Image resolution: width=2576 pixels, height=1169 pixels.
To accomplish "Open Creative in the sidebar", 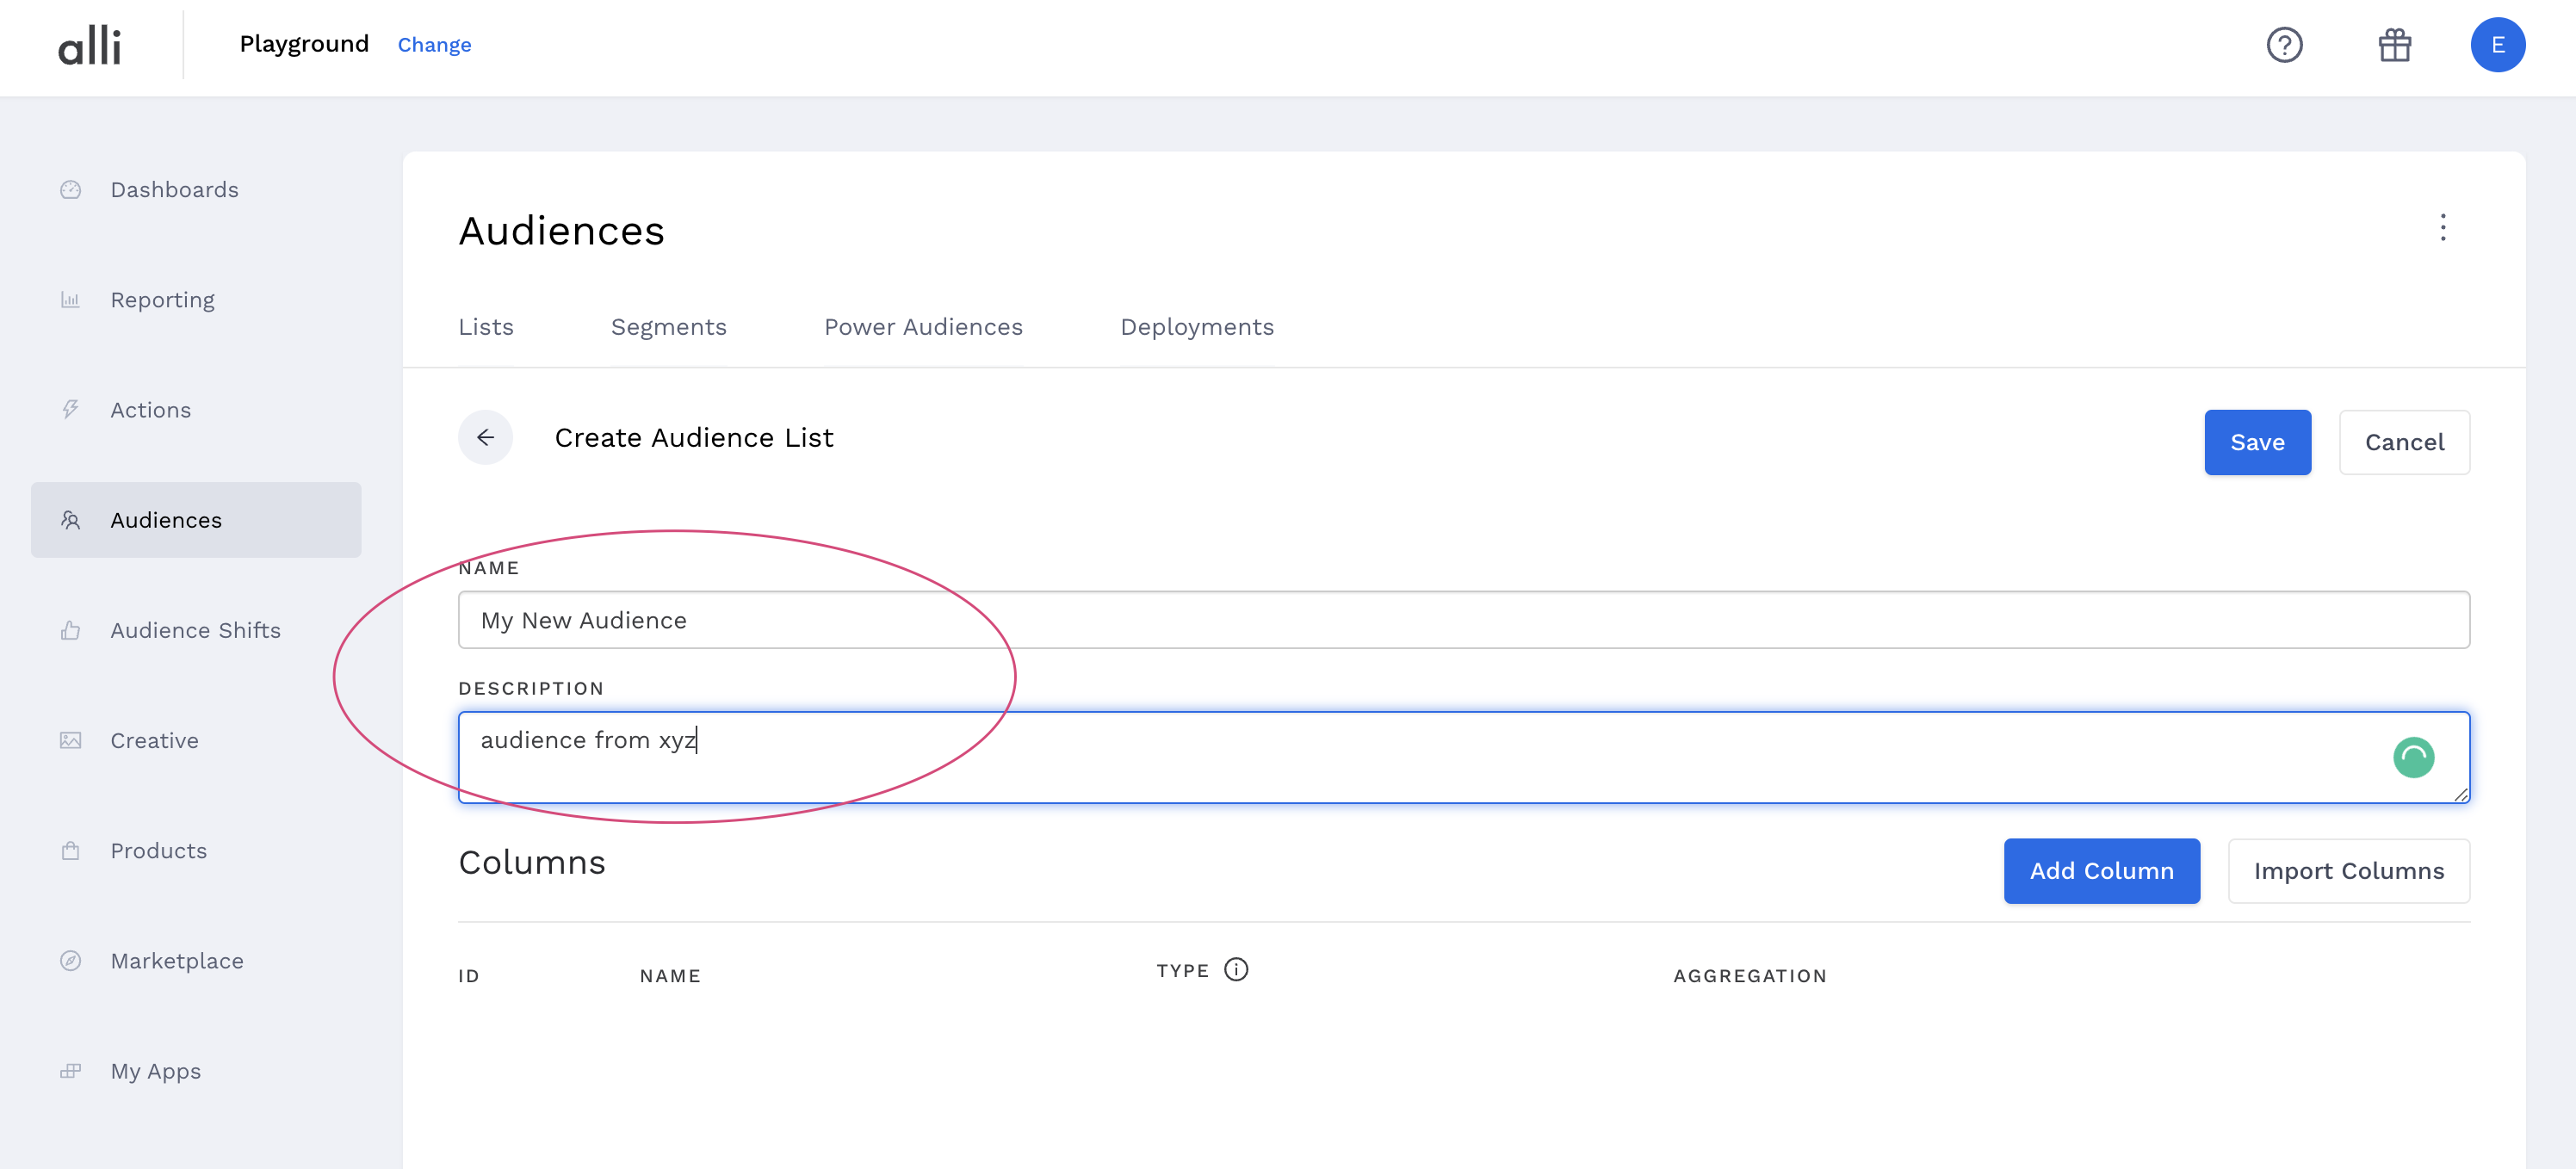I will (196, 740).
